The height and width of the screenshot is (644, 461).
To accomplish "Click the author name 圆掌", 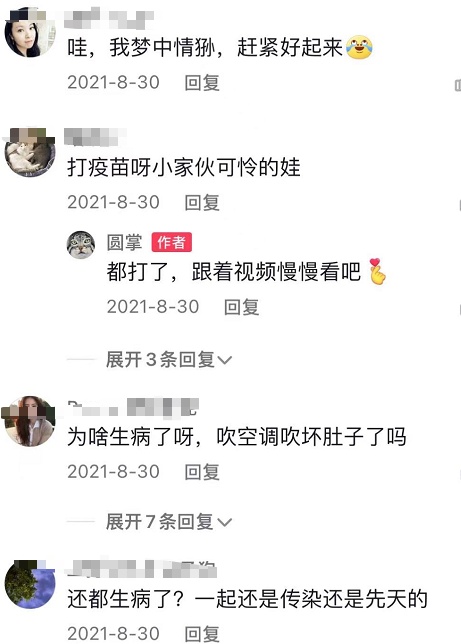I will coord(124,242).
